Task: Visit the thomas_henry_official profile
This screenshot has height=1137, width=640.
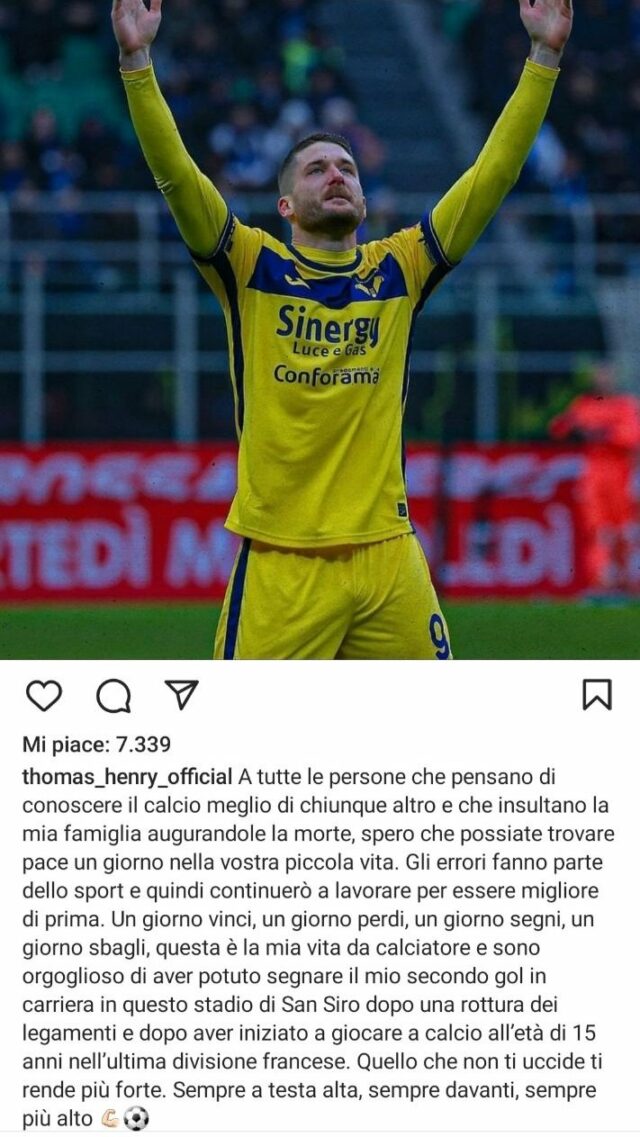Action: point(127,778)
